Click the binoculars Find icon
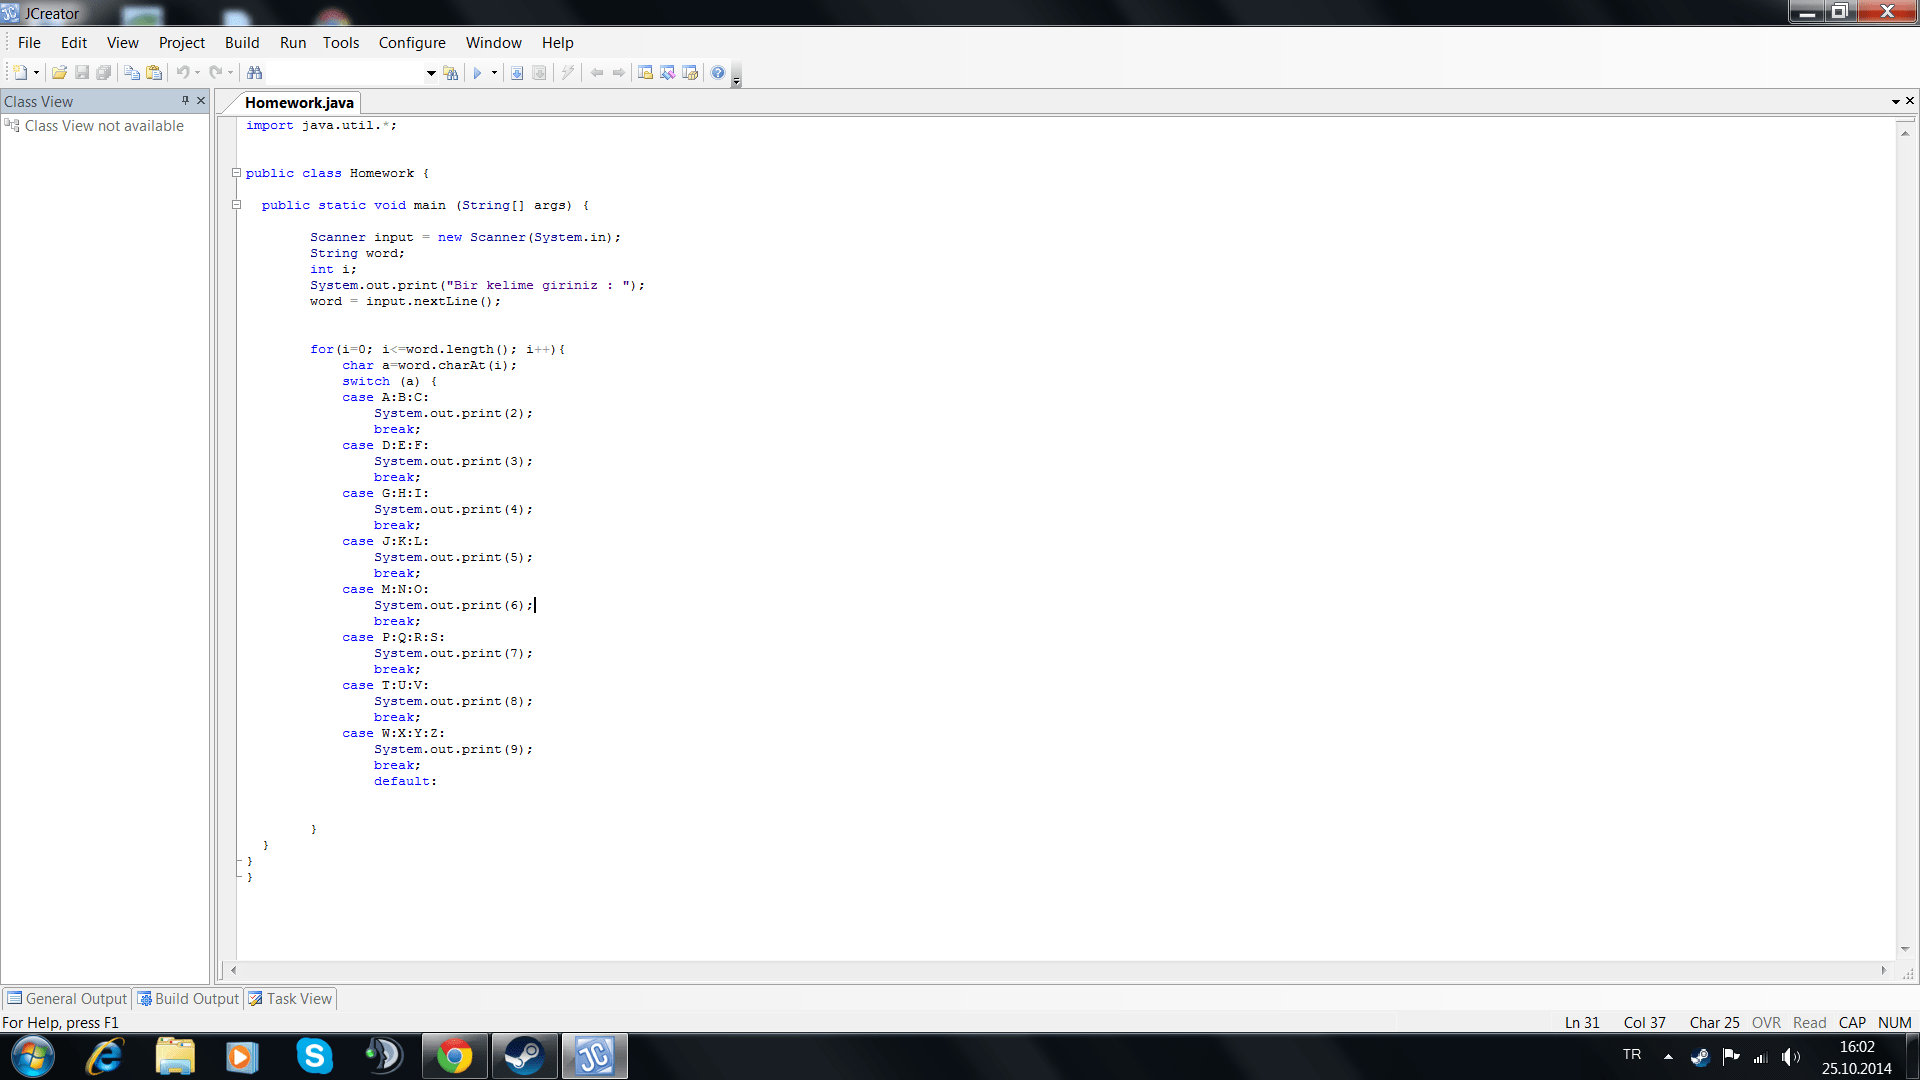This screenshot has height=1080, width=1920. coord(255,72)
